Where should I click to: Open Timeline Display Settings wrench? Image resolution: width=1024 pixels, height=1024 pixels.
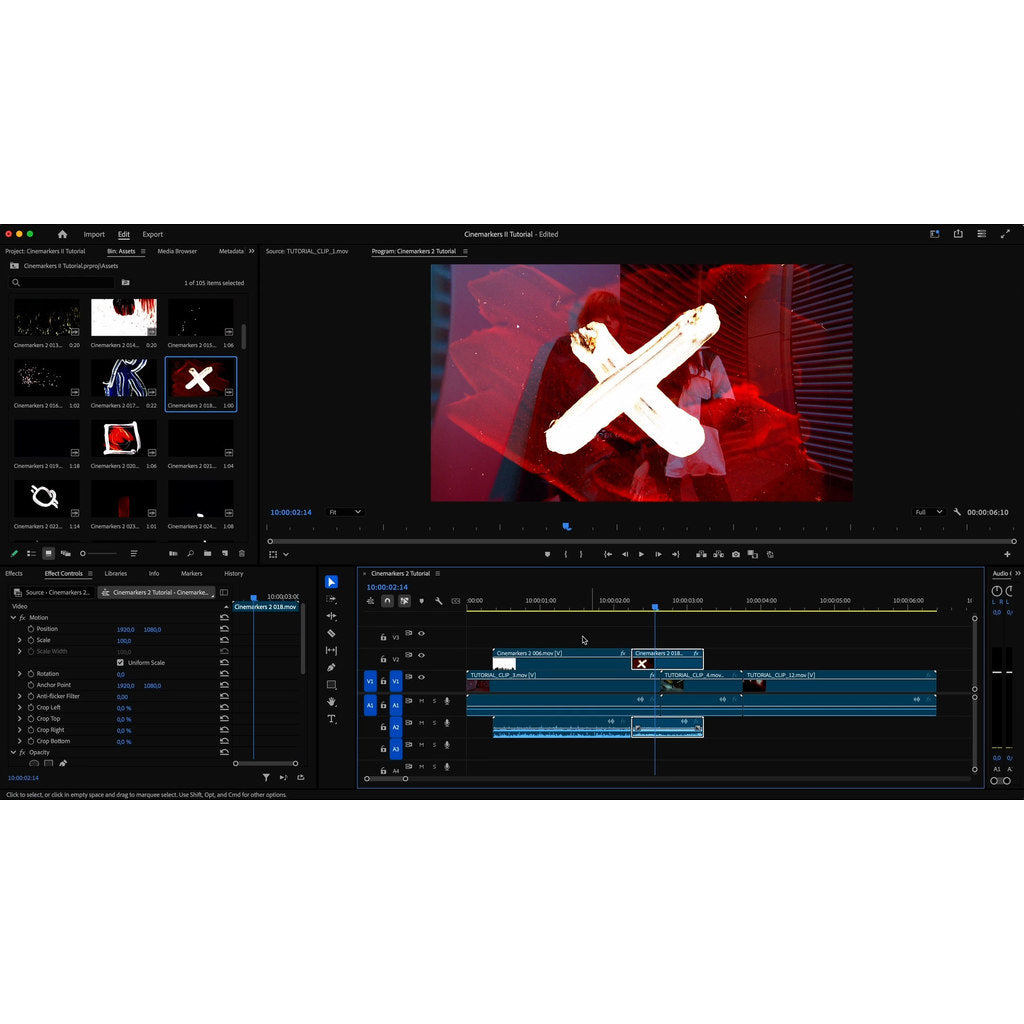point(439,601)
